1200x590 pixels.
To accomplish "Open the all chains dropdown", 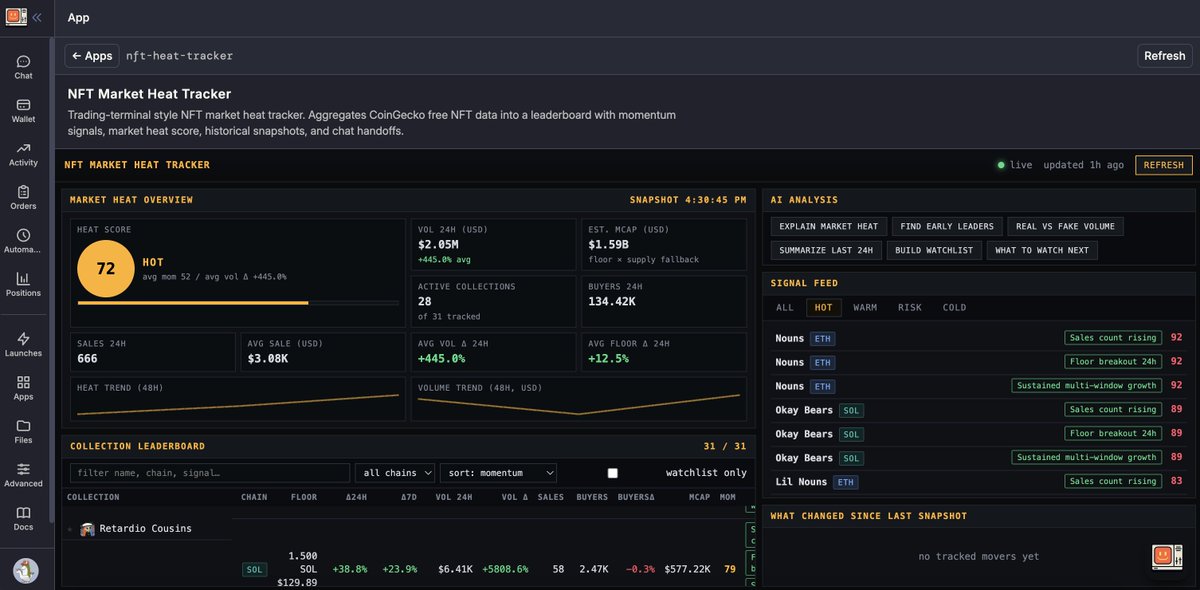I will 395,473.
